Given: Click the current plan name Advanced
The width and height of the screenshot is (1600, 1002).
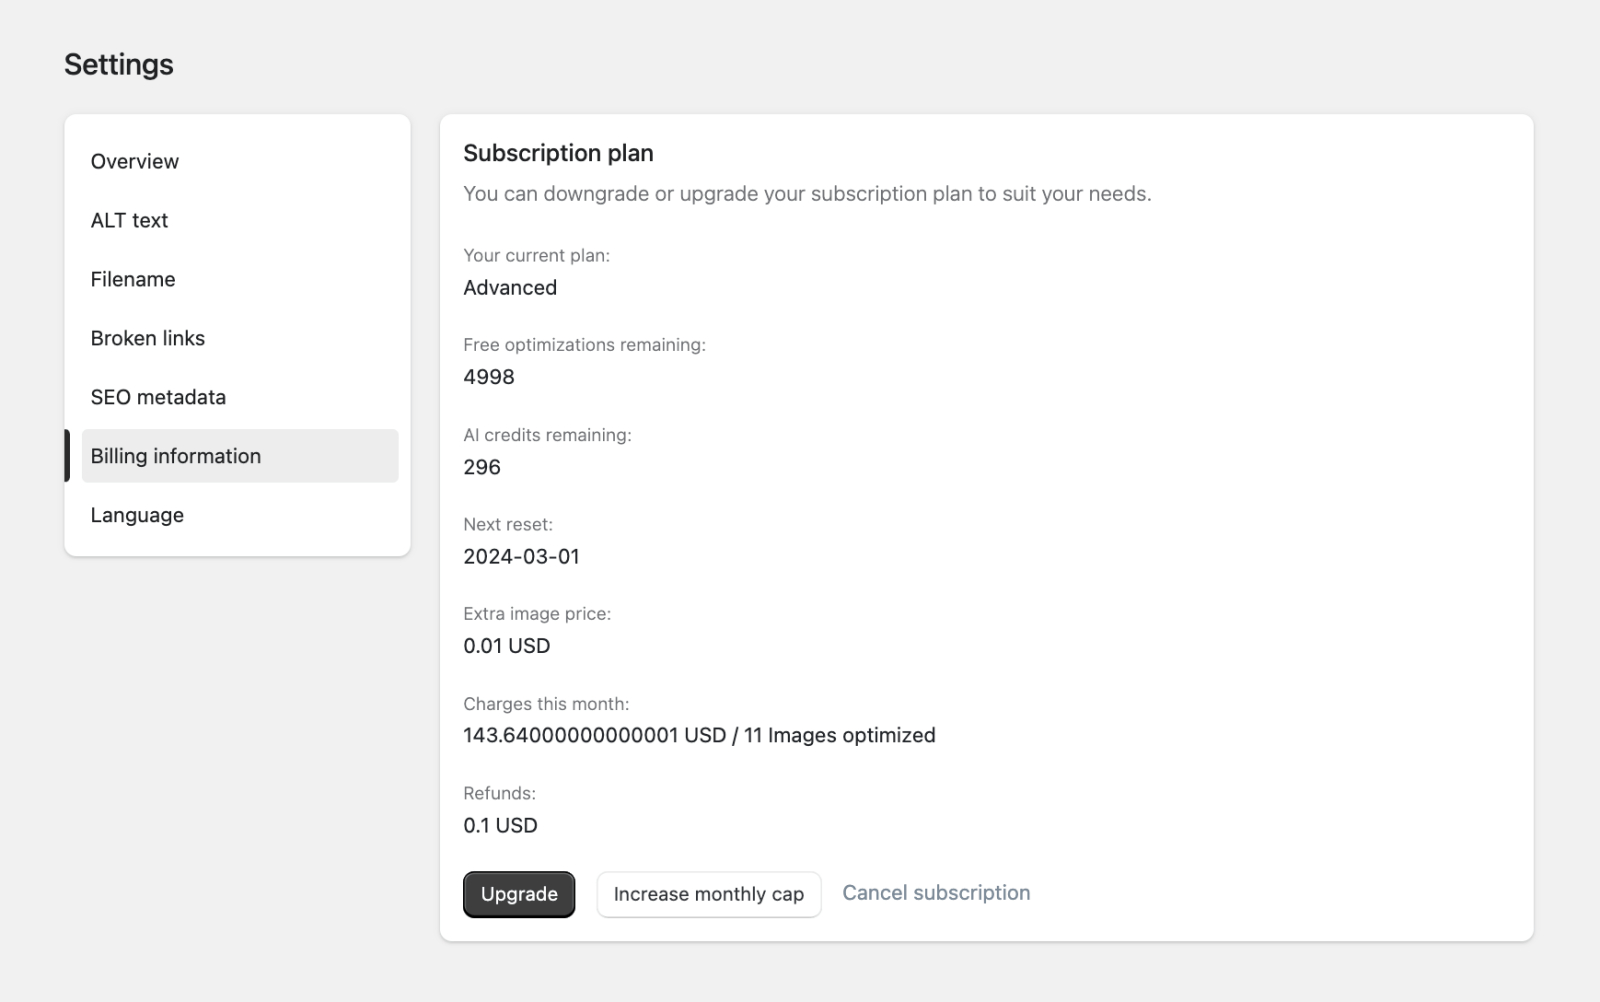Looking at the screenshot, I should (510, 287).
